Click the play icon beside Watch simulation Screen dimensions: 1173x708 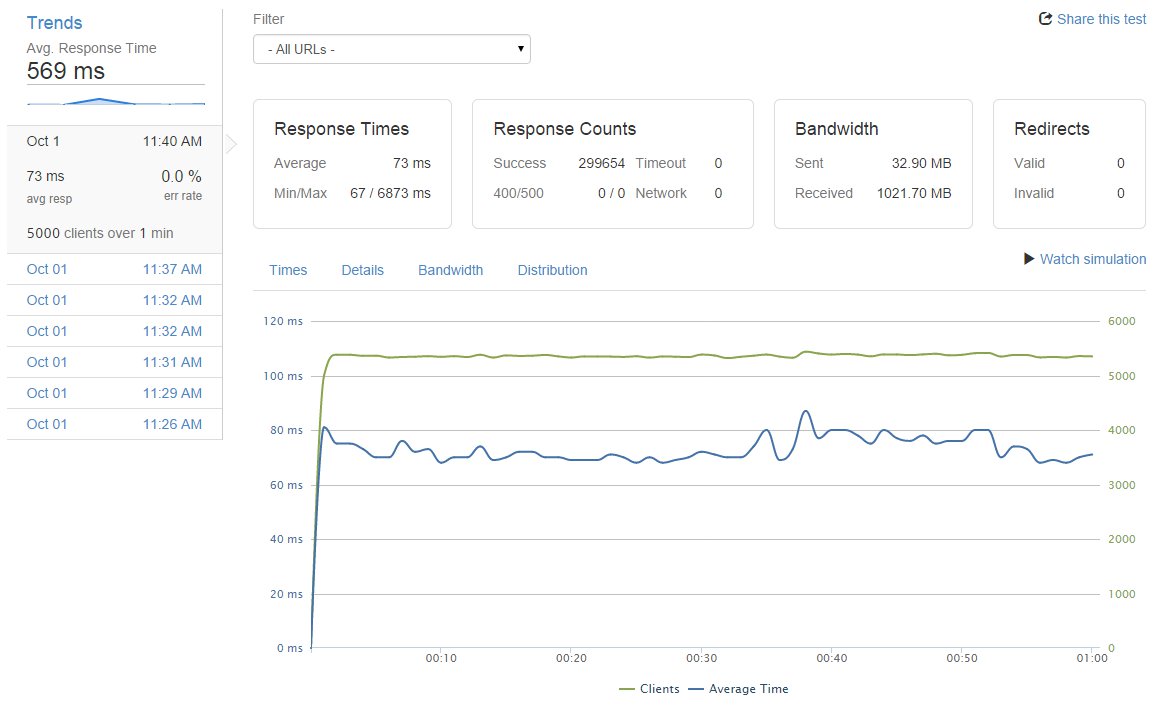click(x=1029, y=259)
